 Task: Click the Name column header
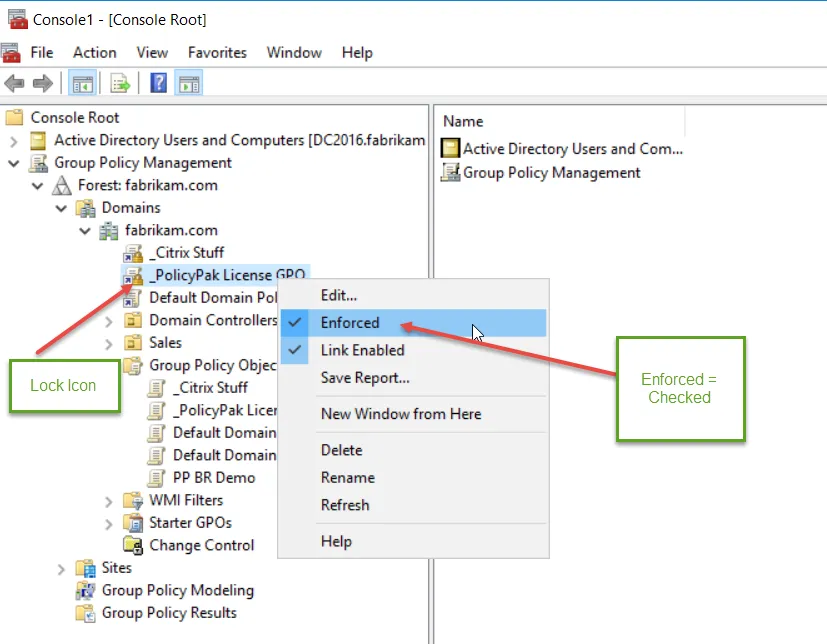pyautogui.click(x=463, y=121)
